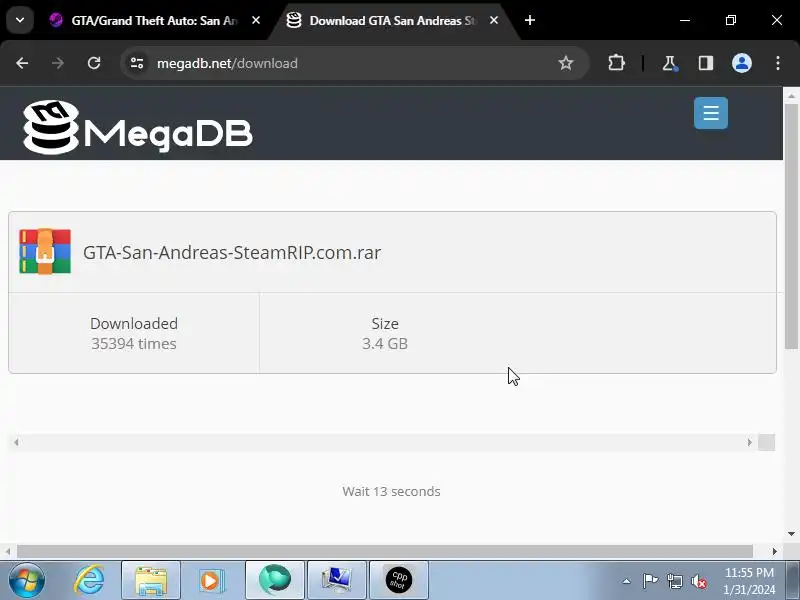Open the Extensions puzzle icon
Viewport: 800px width, 600px height.
[x=616, y=63]
